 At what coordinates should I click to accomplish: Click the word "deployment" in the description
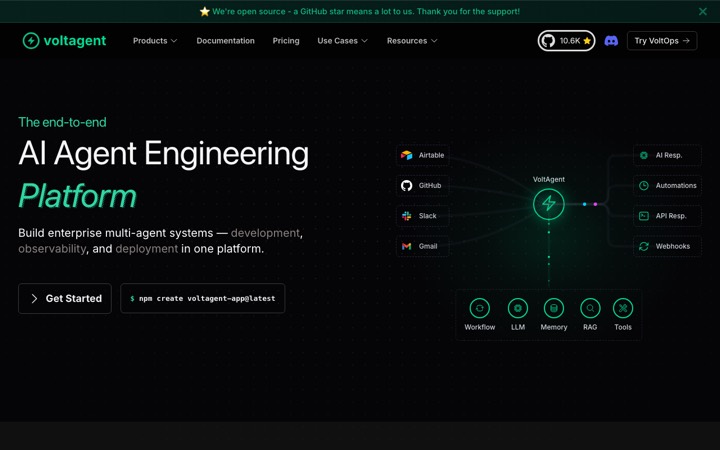click(x=146, y=249)
